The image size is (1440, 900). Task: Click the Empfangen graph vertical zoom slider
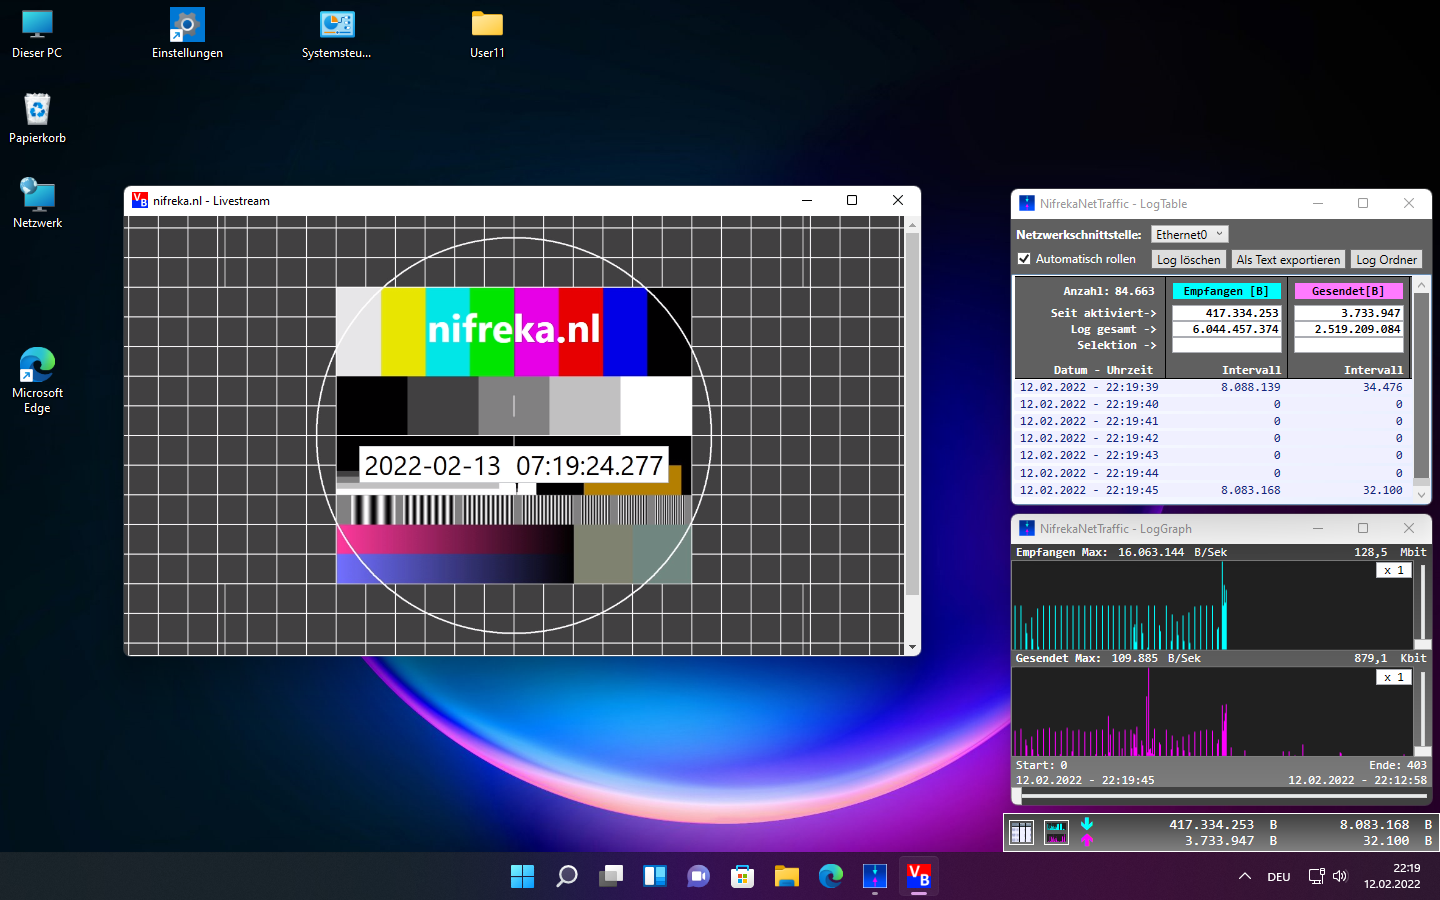tap(1422, 606)
